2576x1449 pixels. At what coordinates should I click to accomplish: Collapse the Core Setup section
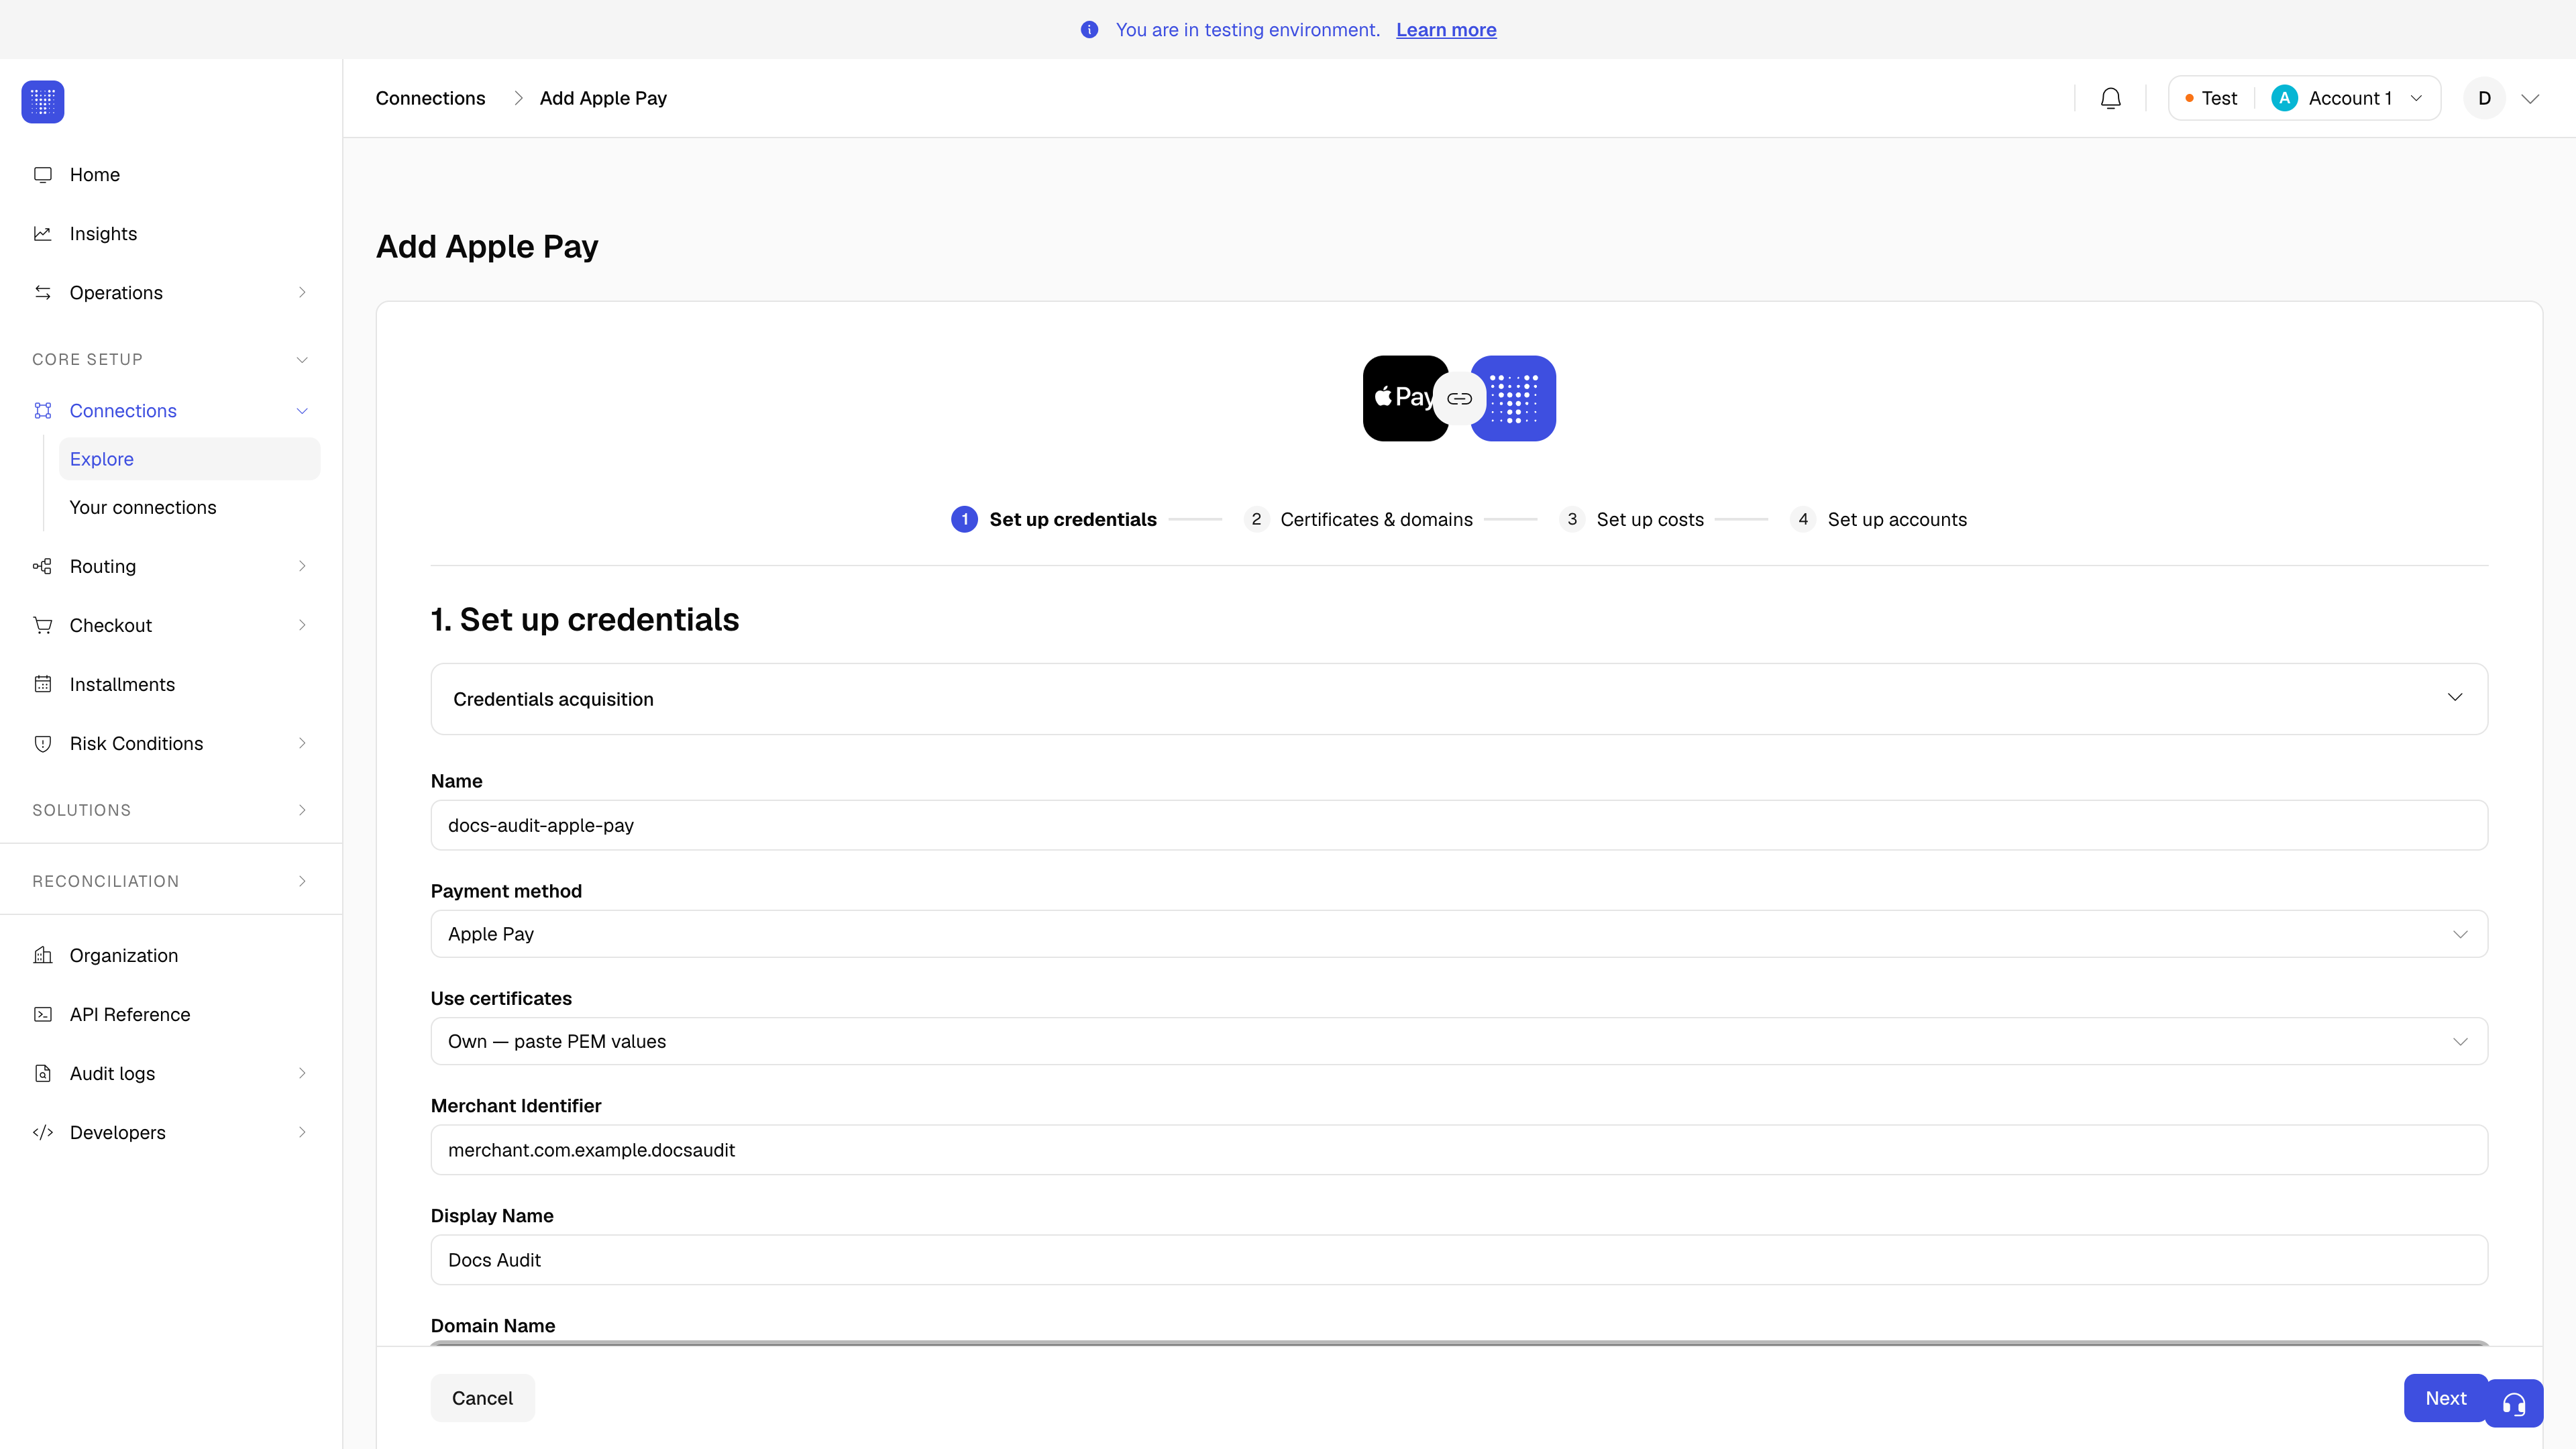(x=170, y=359)
